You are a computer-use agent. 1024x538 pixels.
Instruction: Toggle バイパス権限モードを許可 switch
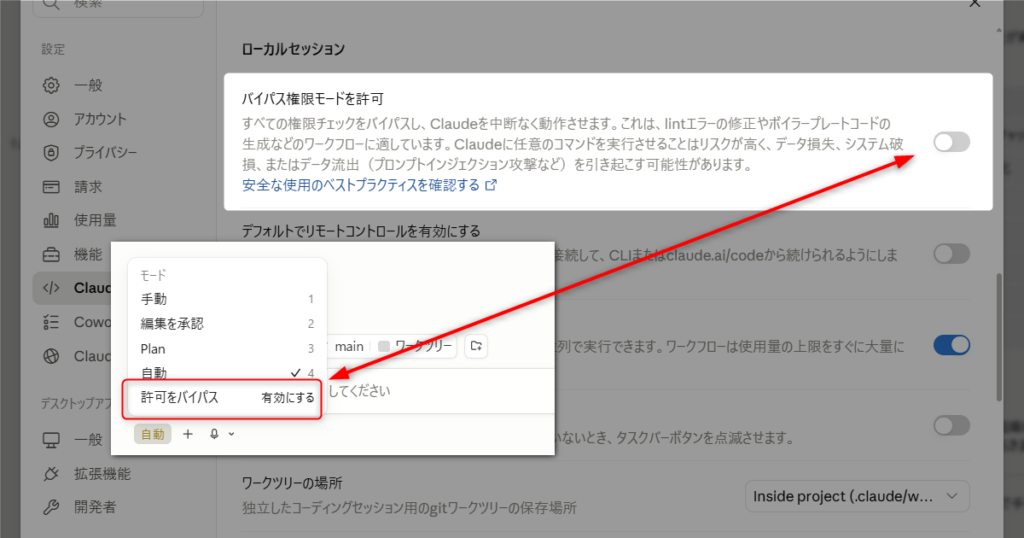952,142
